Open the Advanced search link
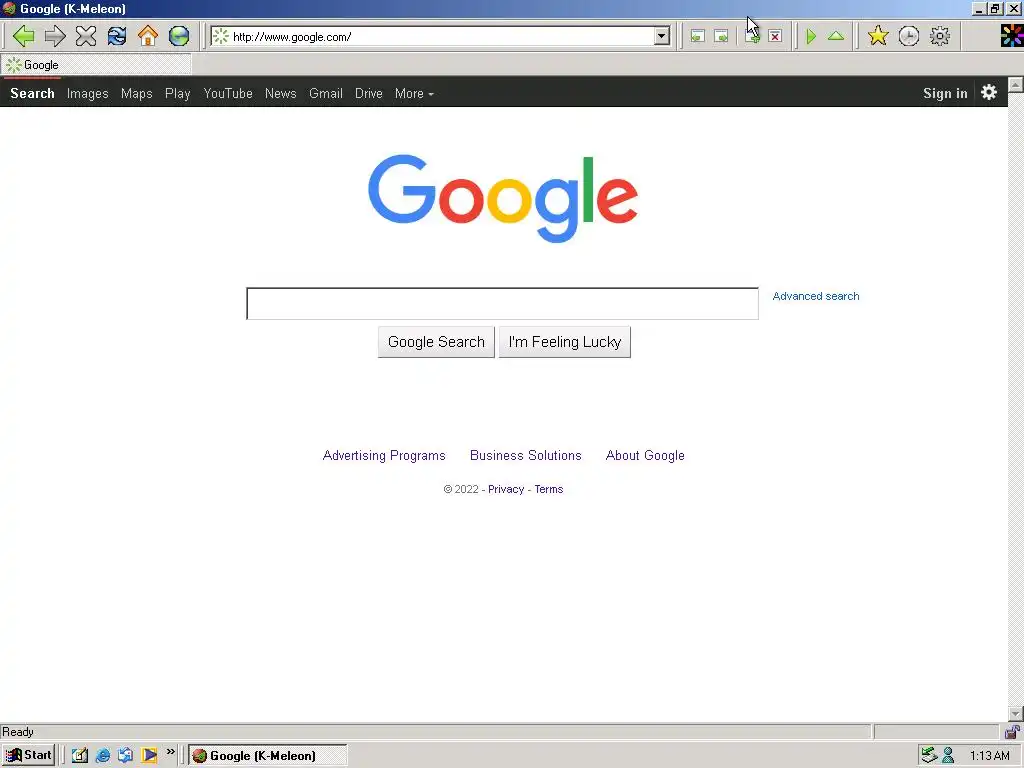1024x768 pixels. coord(816,296)
